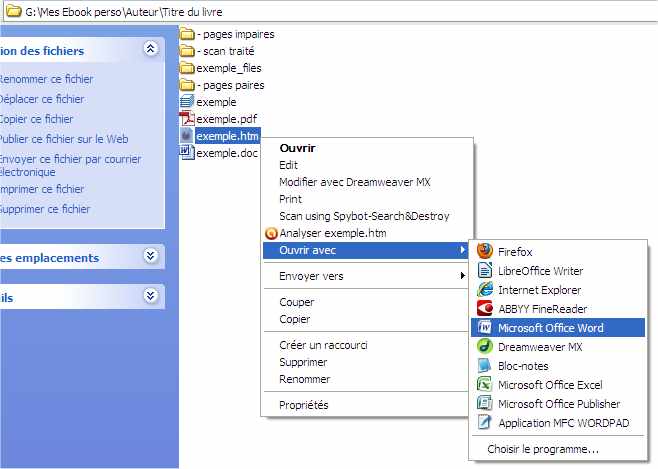Select folder name 'exemple_files'
This screenshot has height=469, width=658.
point(229,68)
